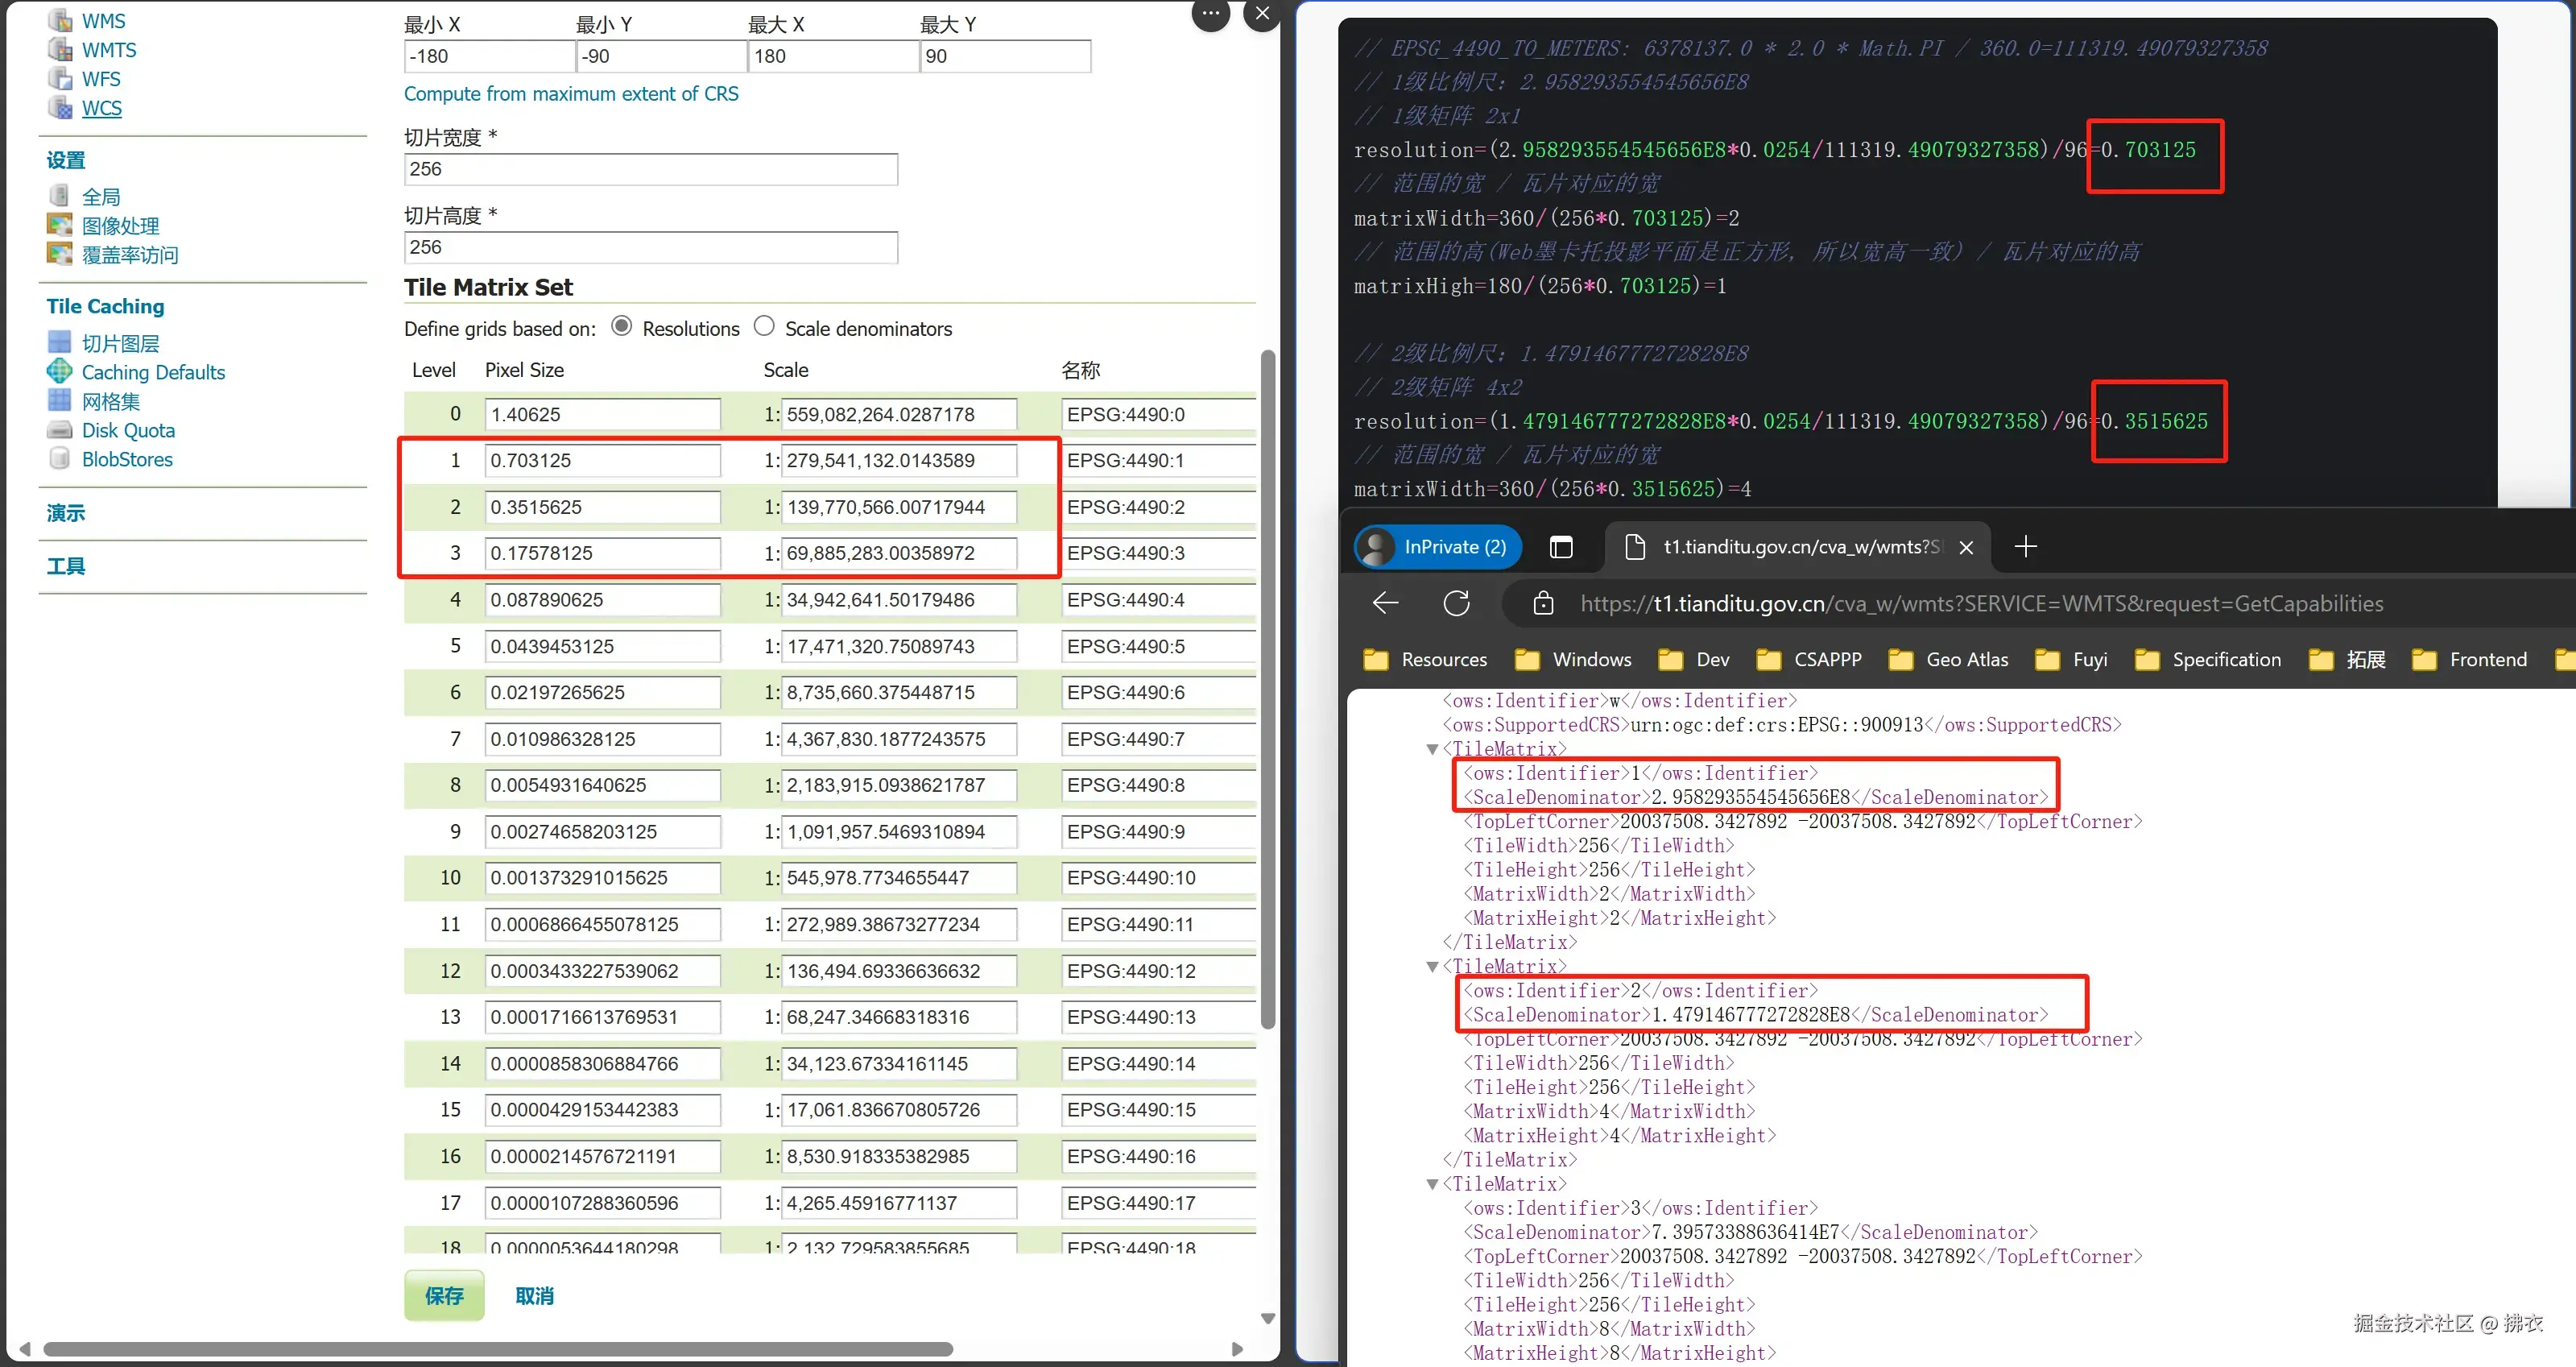Select the Resolutions radio button
The height and width of the screenshot is (1367, 2576).
point(622,327)
